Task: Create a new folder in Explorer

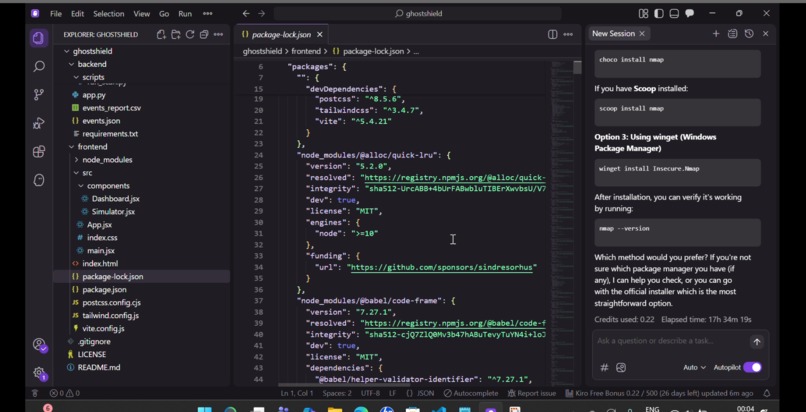Action: coord(176,34)
